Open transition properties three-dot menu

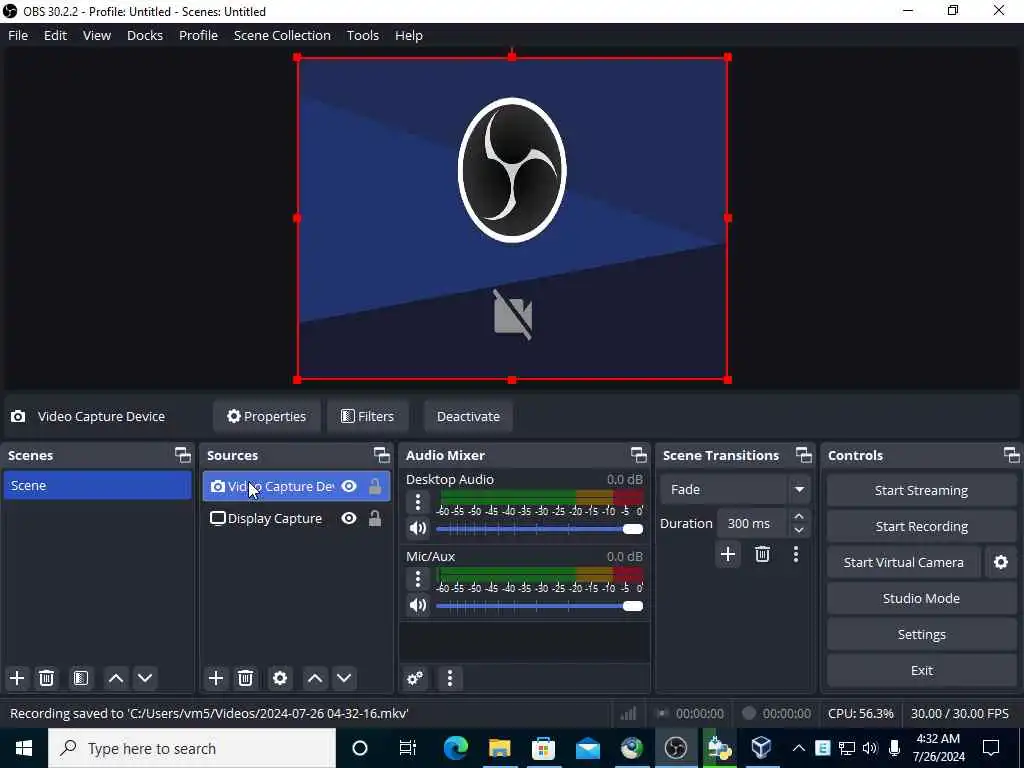coord(795,554)
